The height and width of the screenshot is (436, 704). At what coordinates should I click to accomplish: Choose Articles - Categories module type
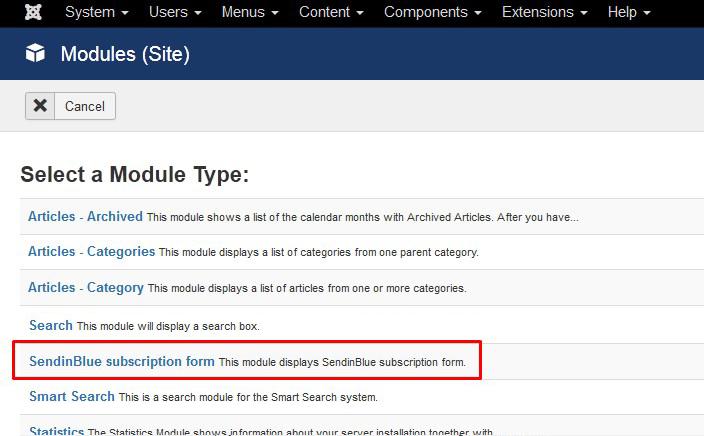click(x=91, y=252)
